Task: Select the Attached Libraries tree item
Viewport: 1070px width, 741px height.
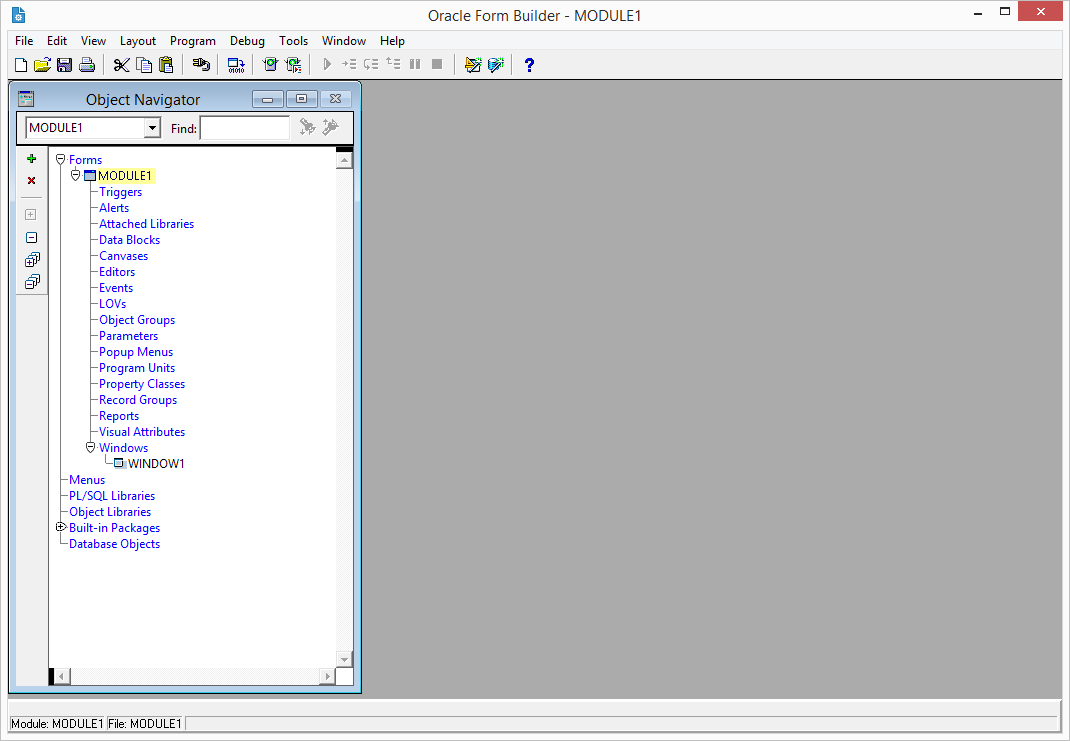Action: pos(147,224)
